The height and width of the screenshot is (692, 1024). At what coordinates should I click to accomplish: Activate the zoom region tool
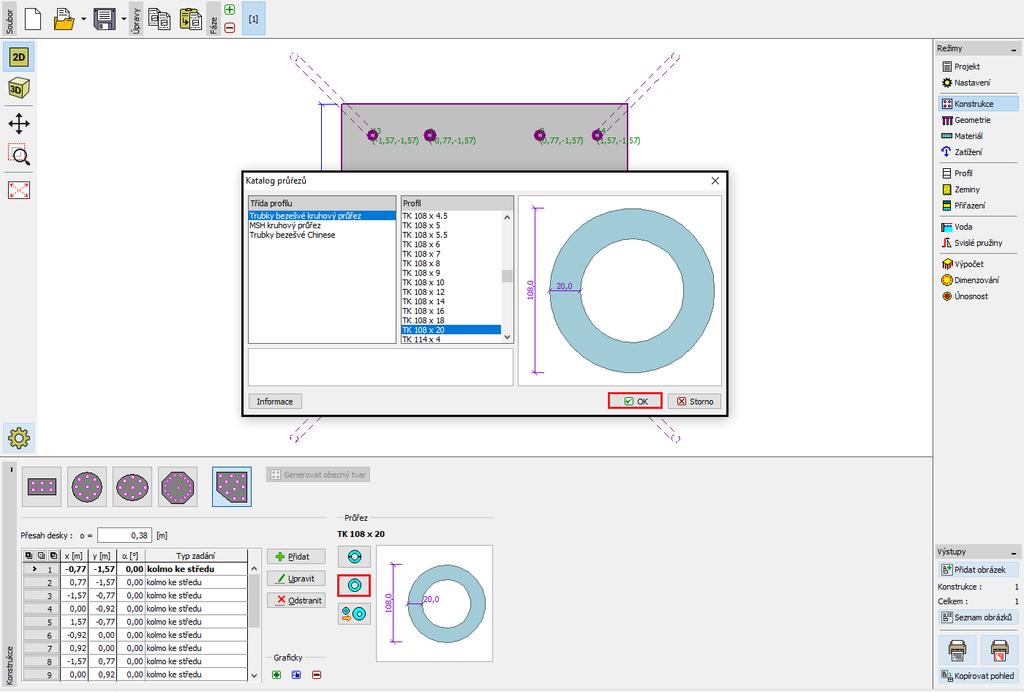(19, 155)
